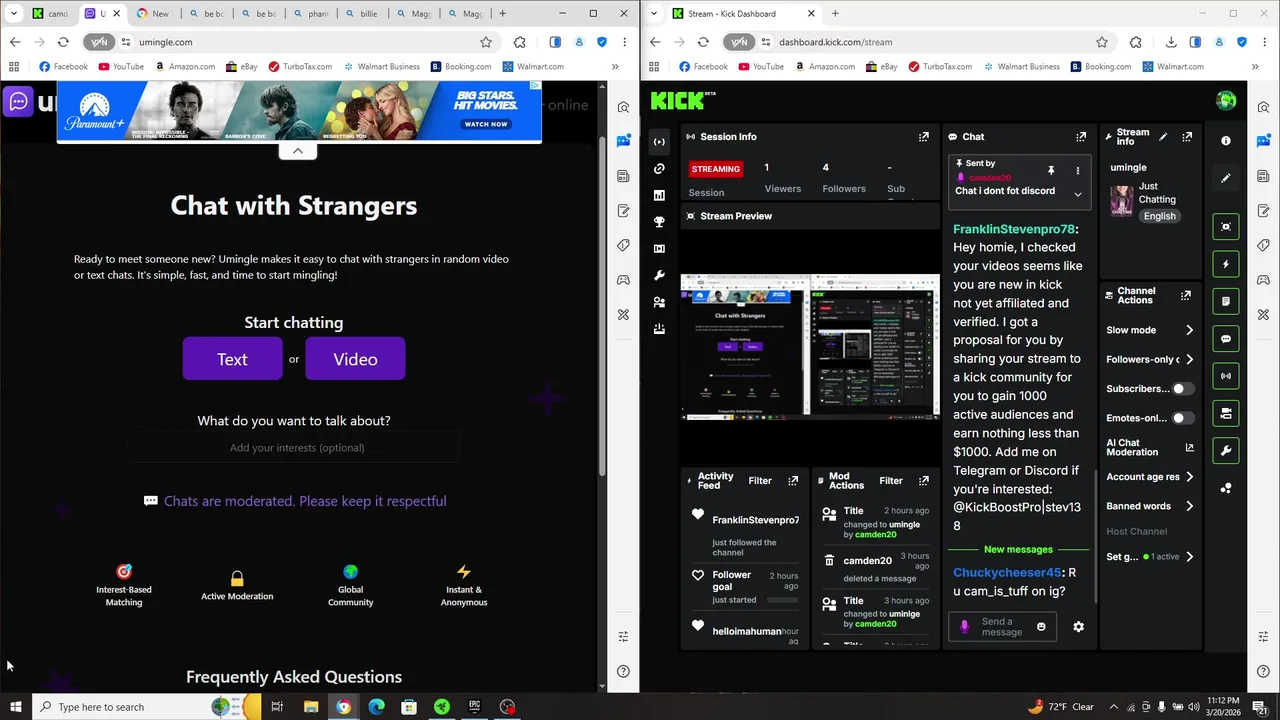Click Add your interests field

294,447
